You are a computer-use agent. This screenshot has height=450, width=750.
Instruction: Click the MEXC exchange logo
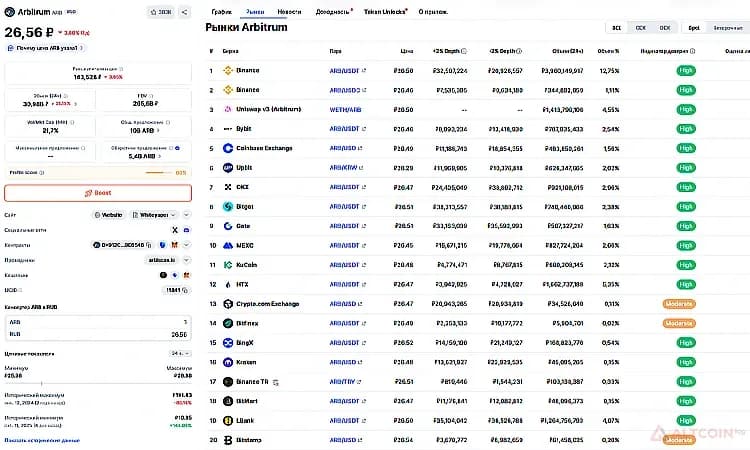228,245
